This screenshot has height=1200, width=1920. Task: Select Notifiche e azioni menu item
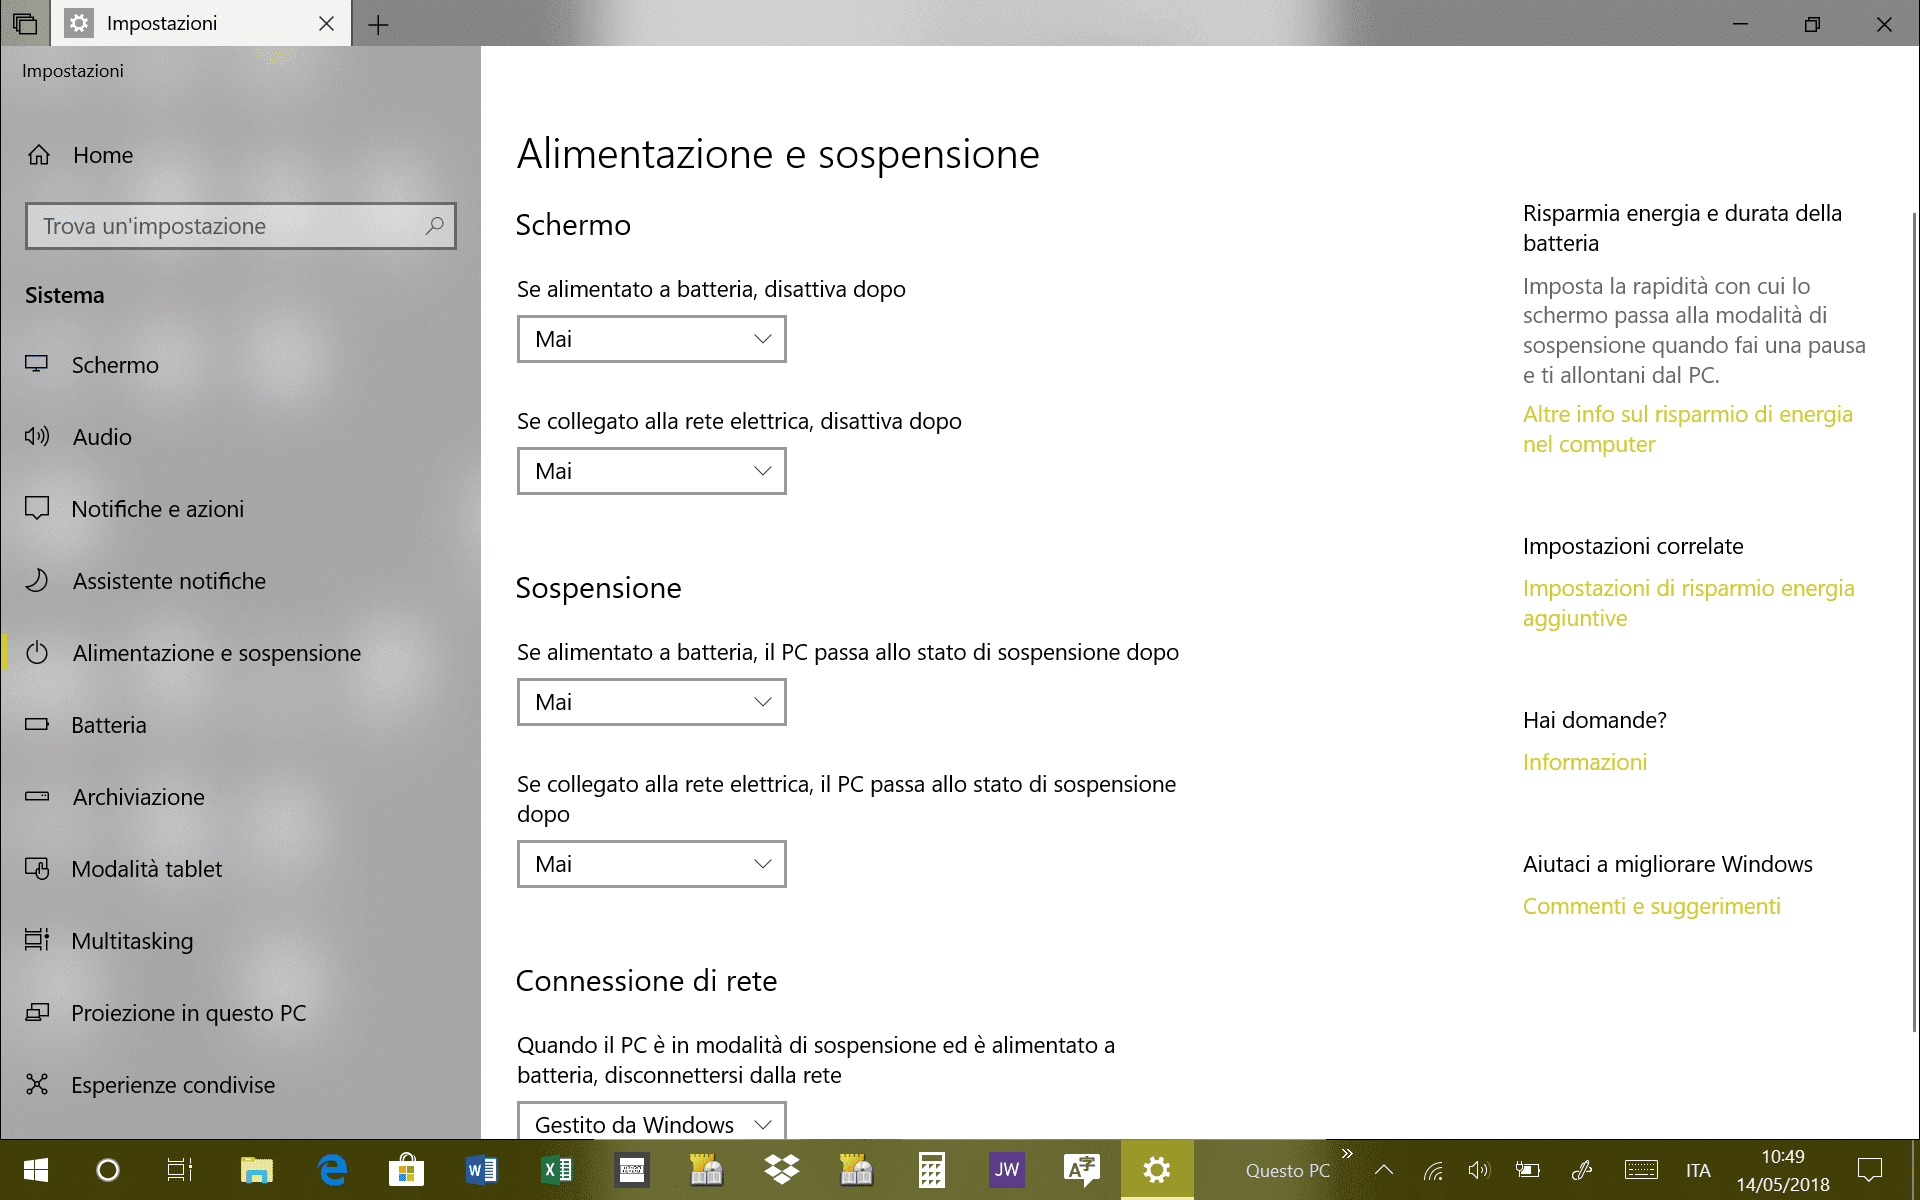coord(157,509)
